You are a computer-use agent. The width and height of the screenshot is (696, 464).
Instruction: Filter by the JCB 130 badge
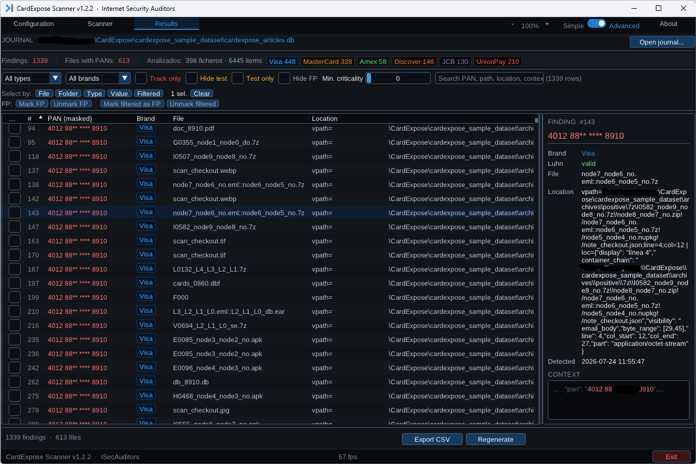455,62
